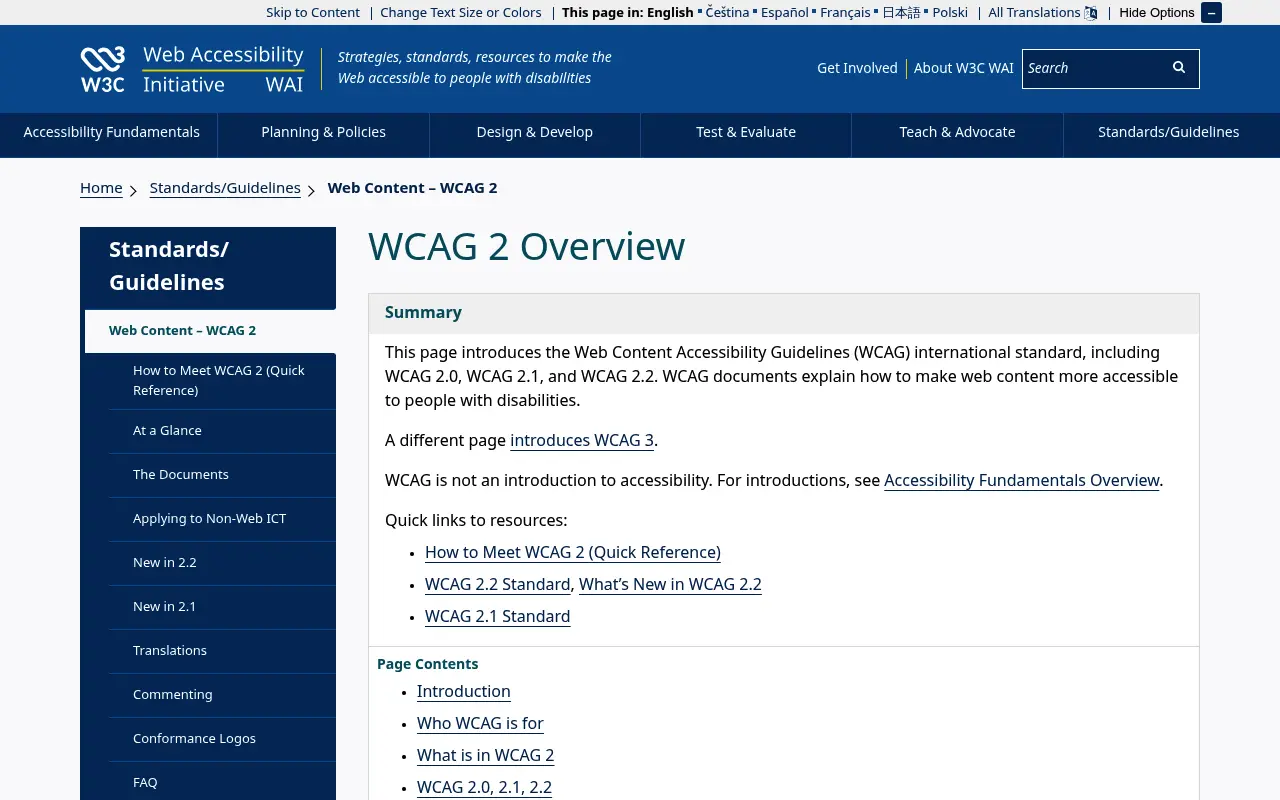
Task: Open Change Text Size or Colors
Action: tap(461, 13)
